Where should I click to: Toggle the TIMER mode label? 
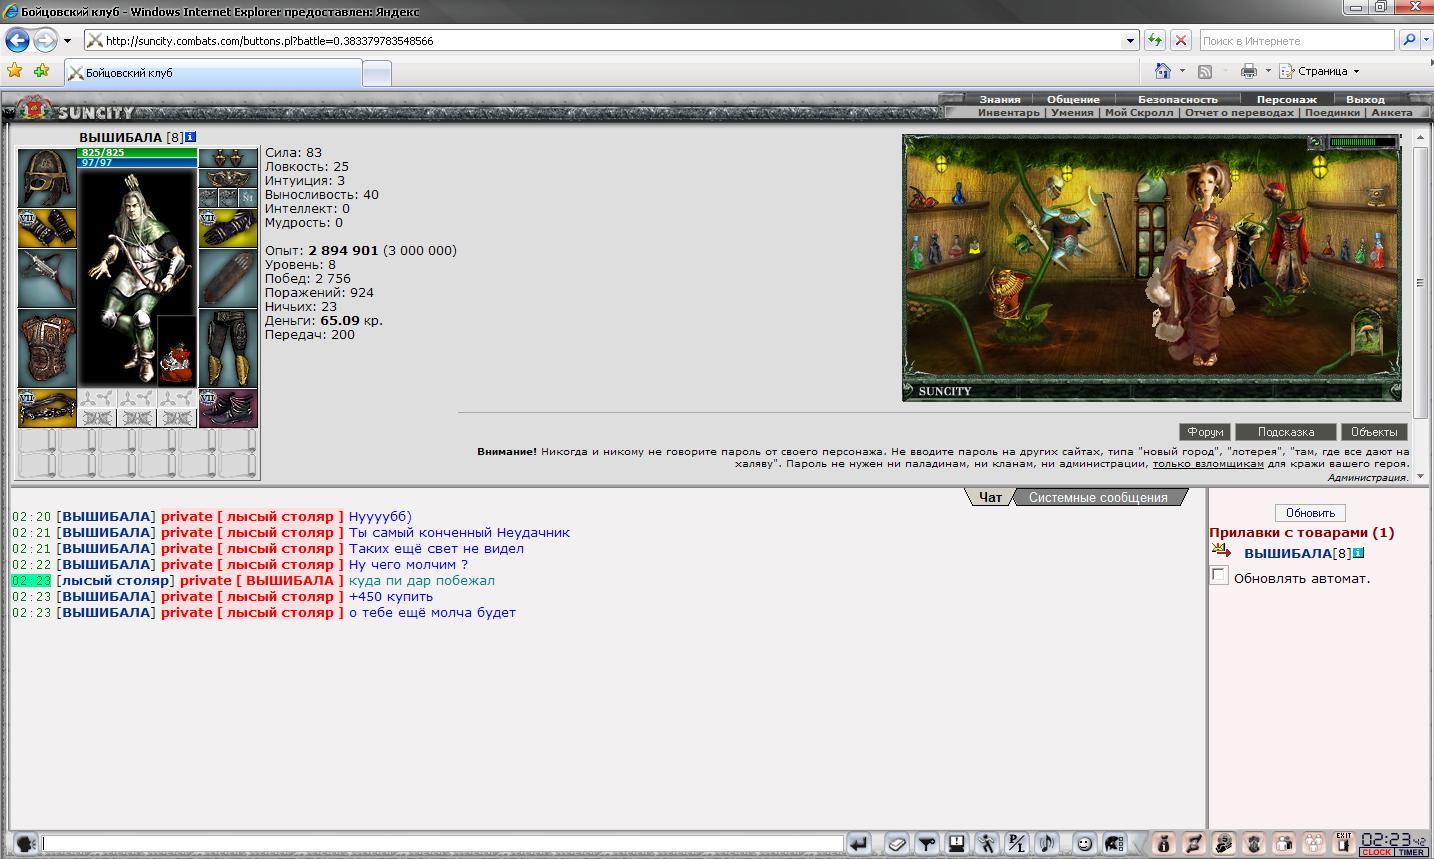coord(1410,852)
